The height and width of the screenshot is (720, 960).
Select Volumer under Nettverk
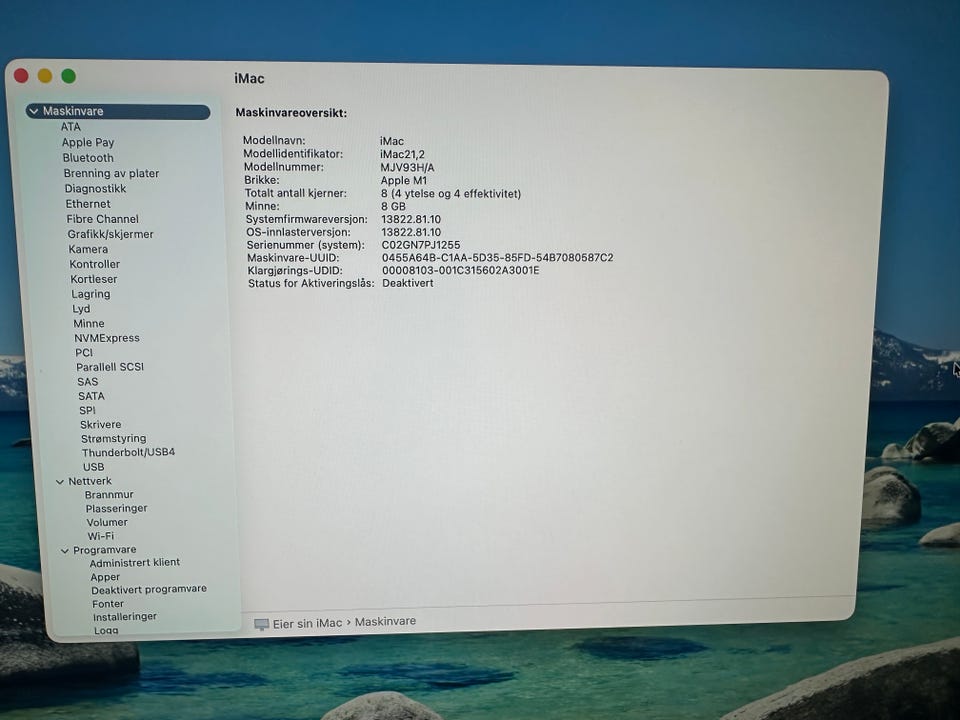pos(107,522)
